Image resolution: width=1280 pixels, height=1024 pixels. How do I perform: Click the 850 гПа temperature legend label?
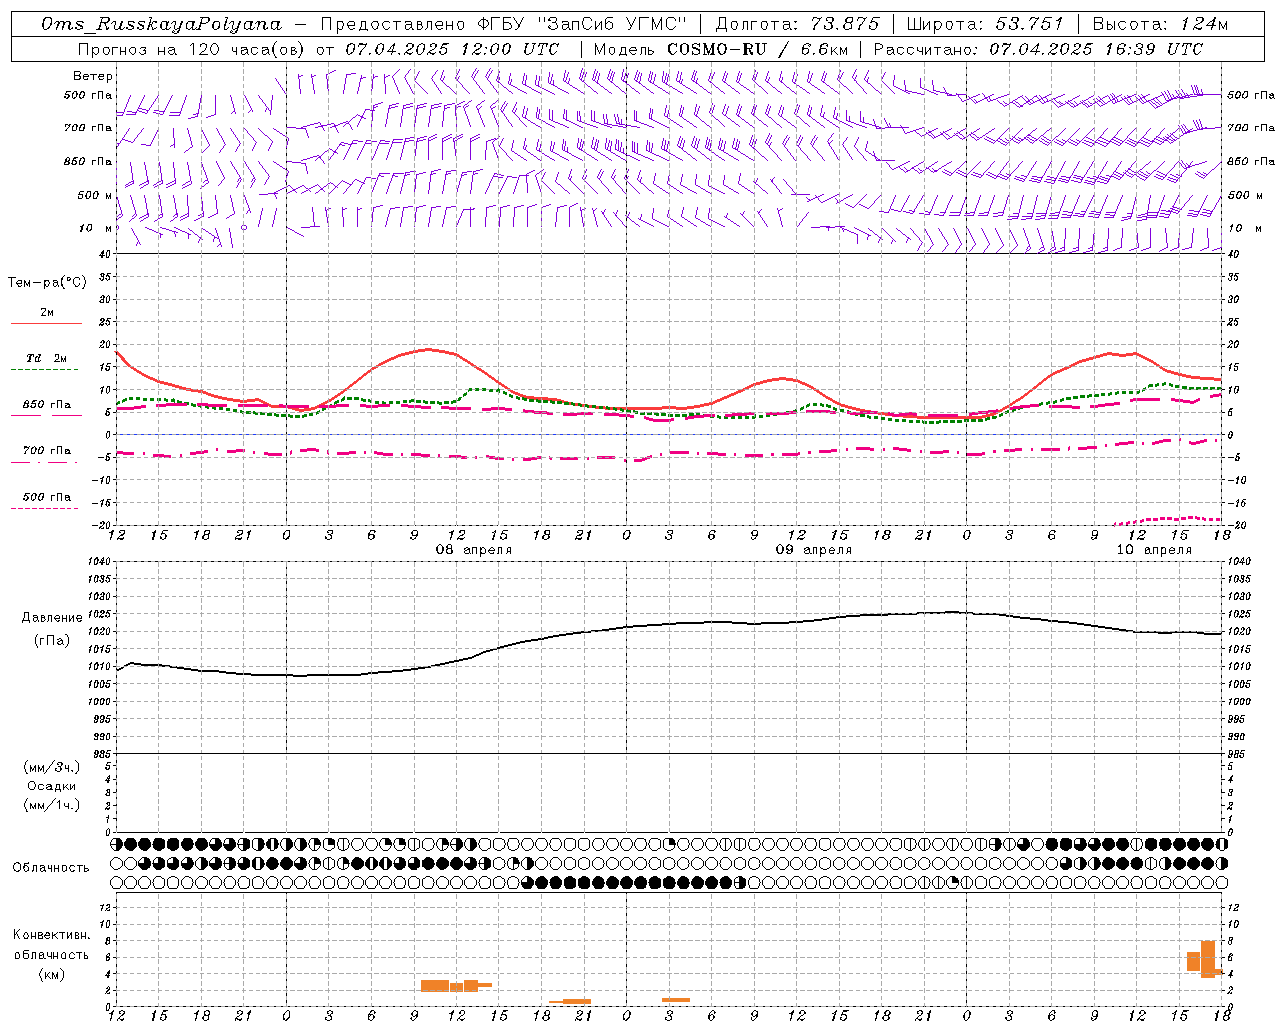(x=47, y=405)
